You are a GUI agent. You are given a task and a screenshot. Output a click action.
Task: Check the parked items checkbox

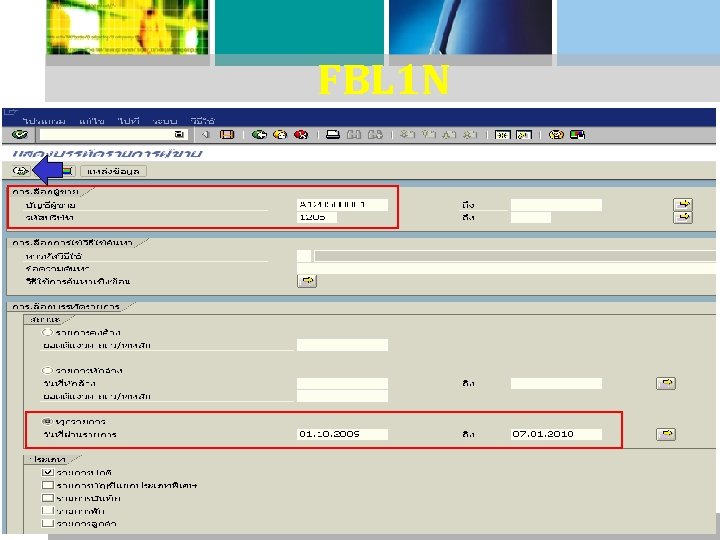coord(48,511)
